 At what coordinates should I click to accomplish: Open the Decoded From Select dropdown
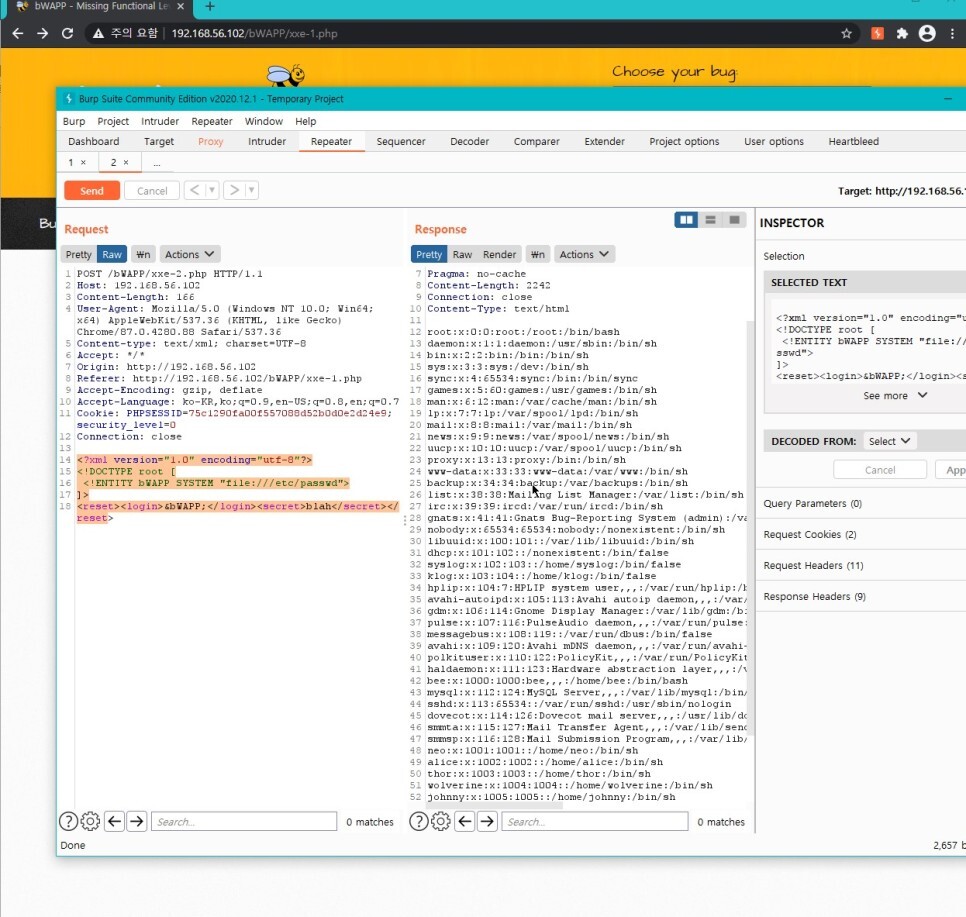(x=889, y=441)
